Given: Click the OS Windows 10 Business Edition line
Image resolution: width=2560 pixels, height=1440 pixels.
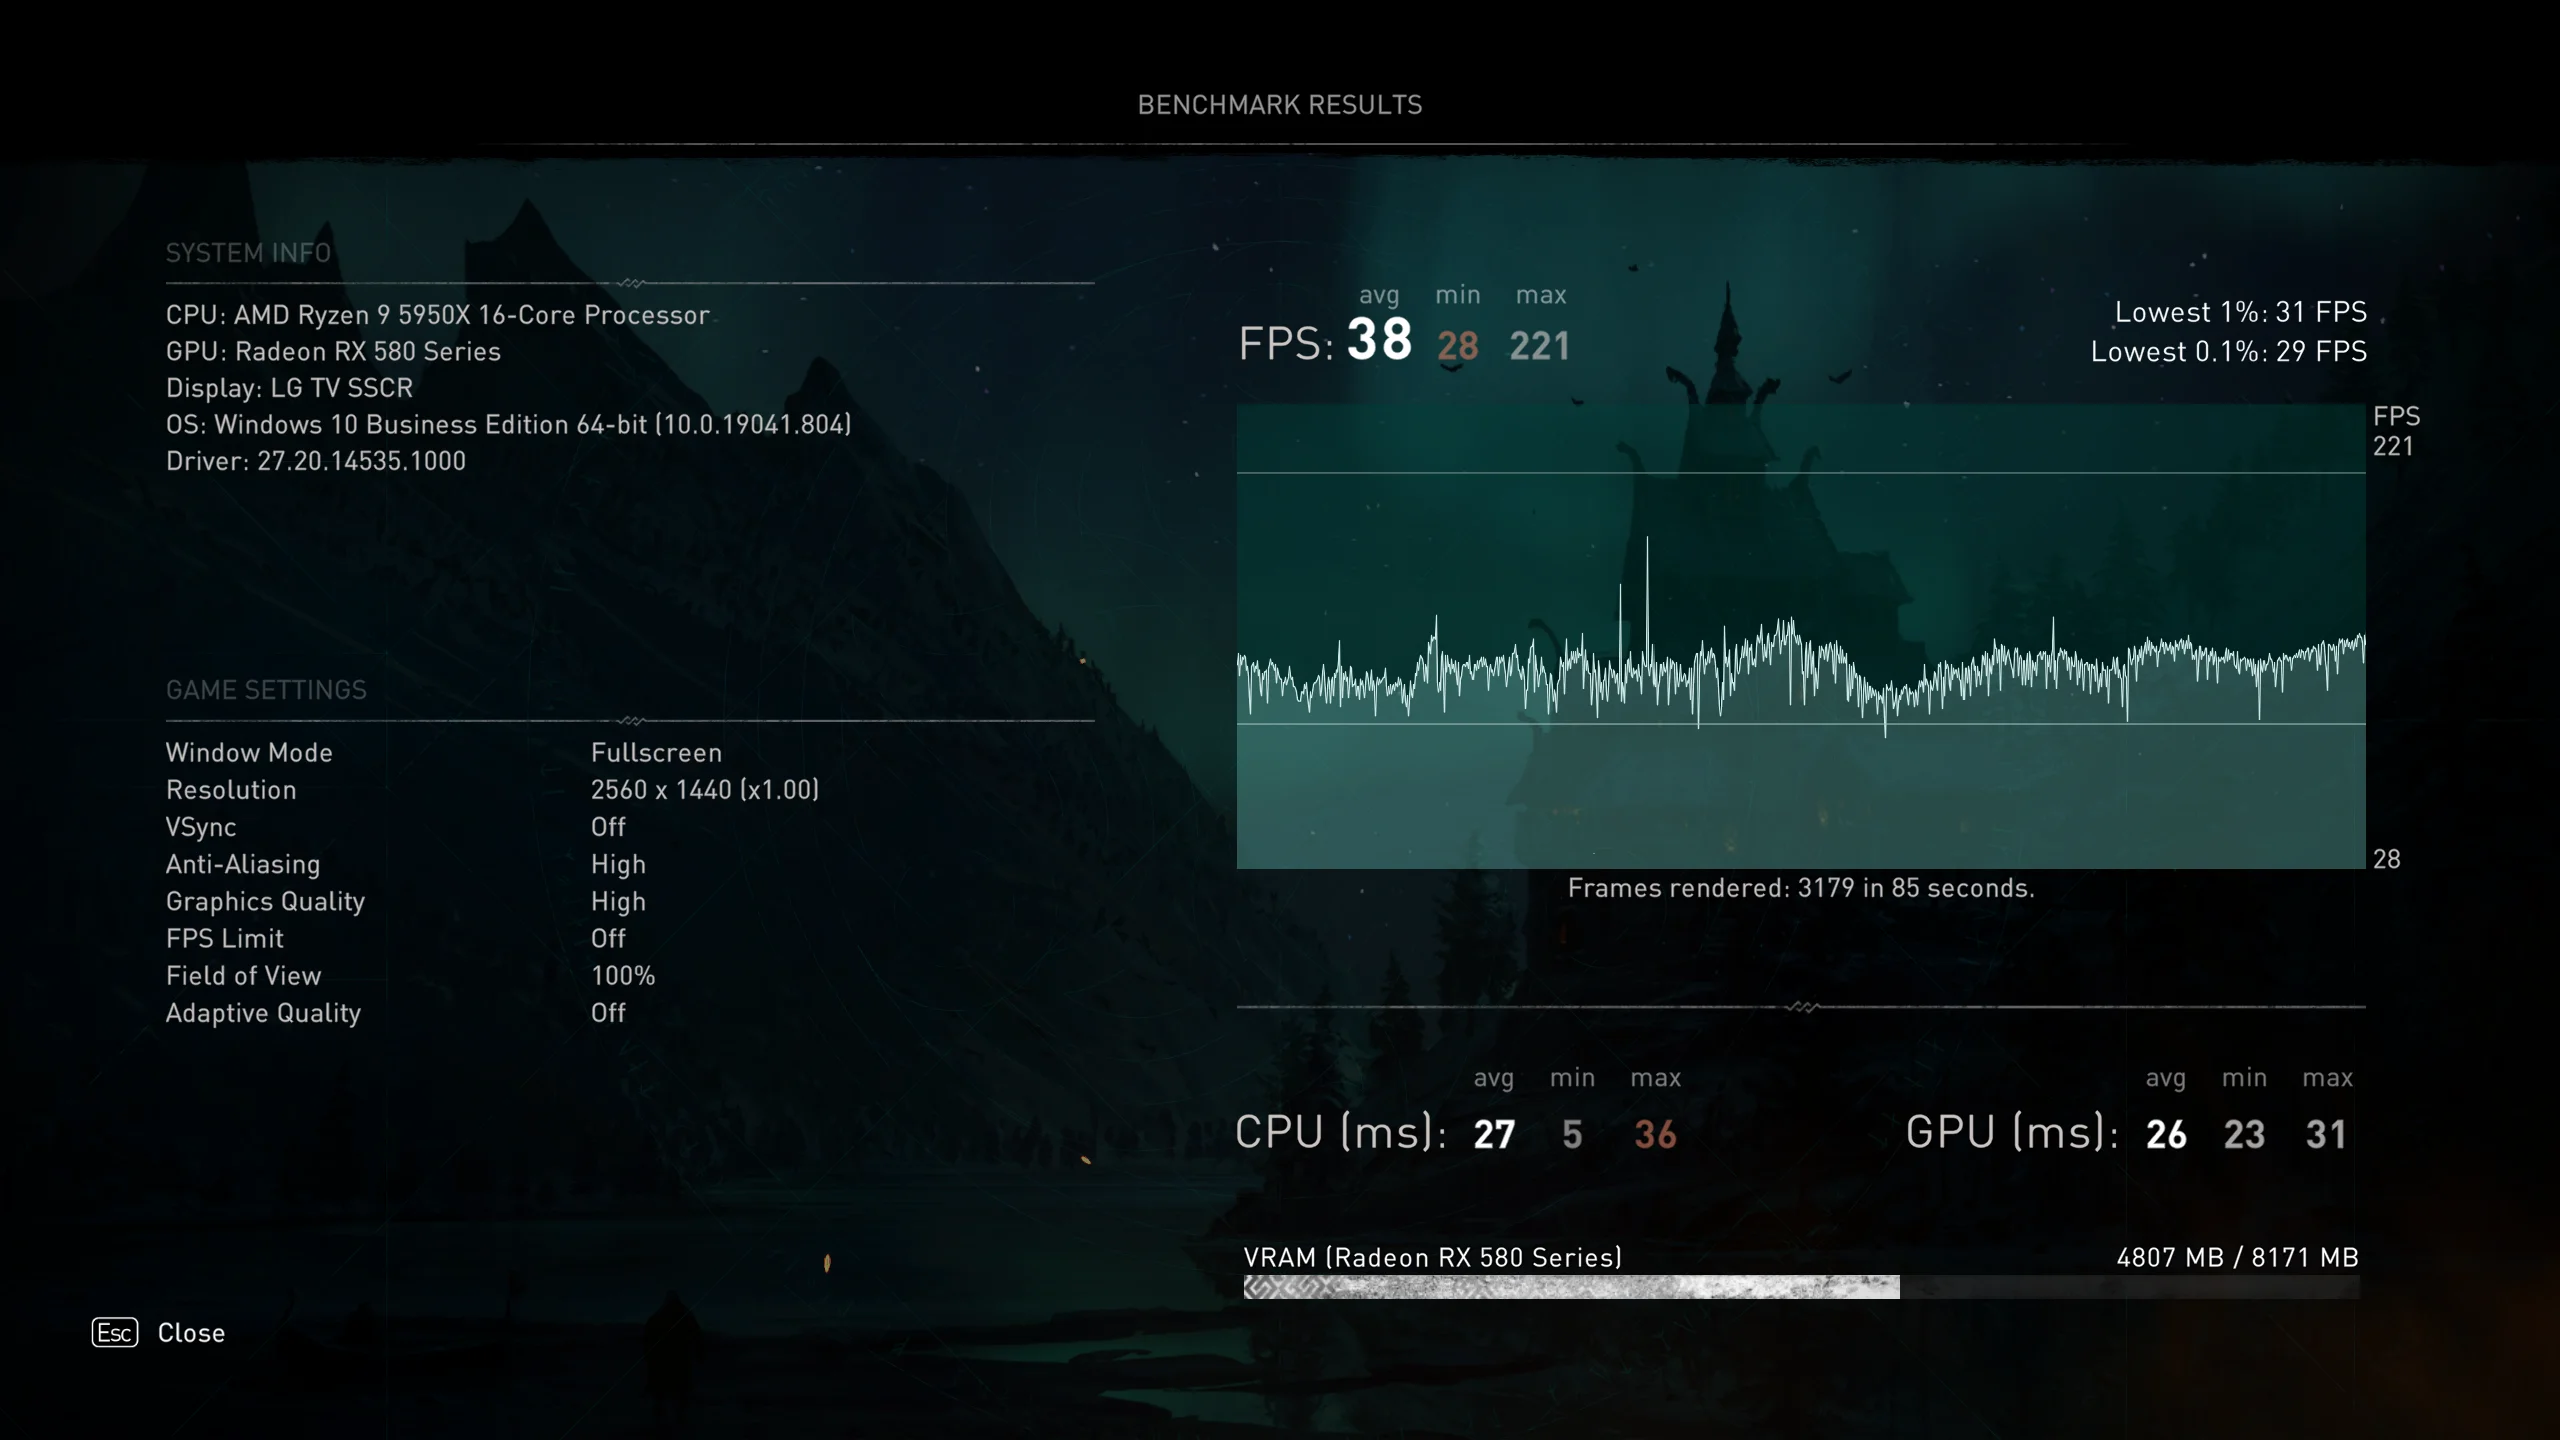Looking at the screenshot, I should click(x=508, y=424).
